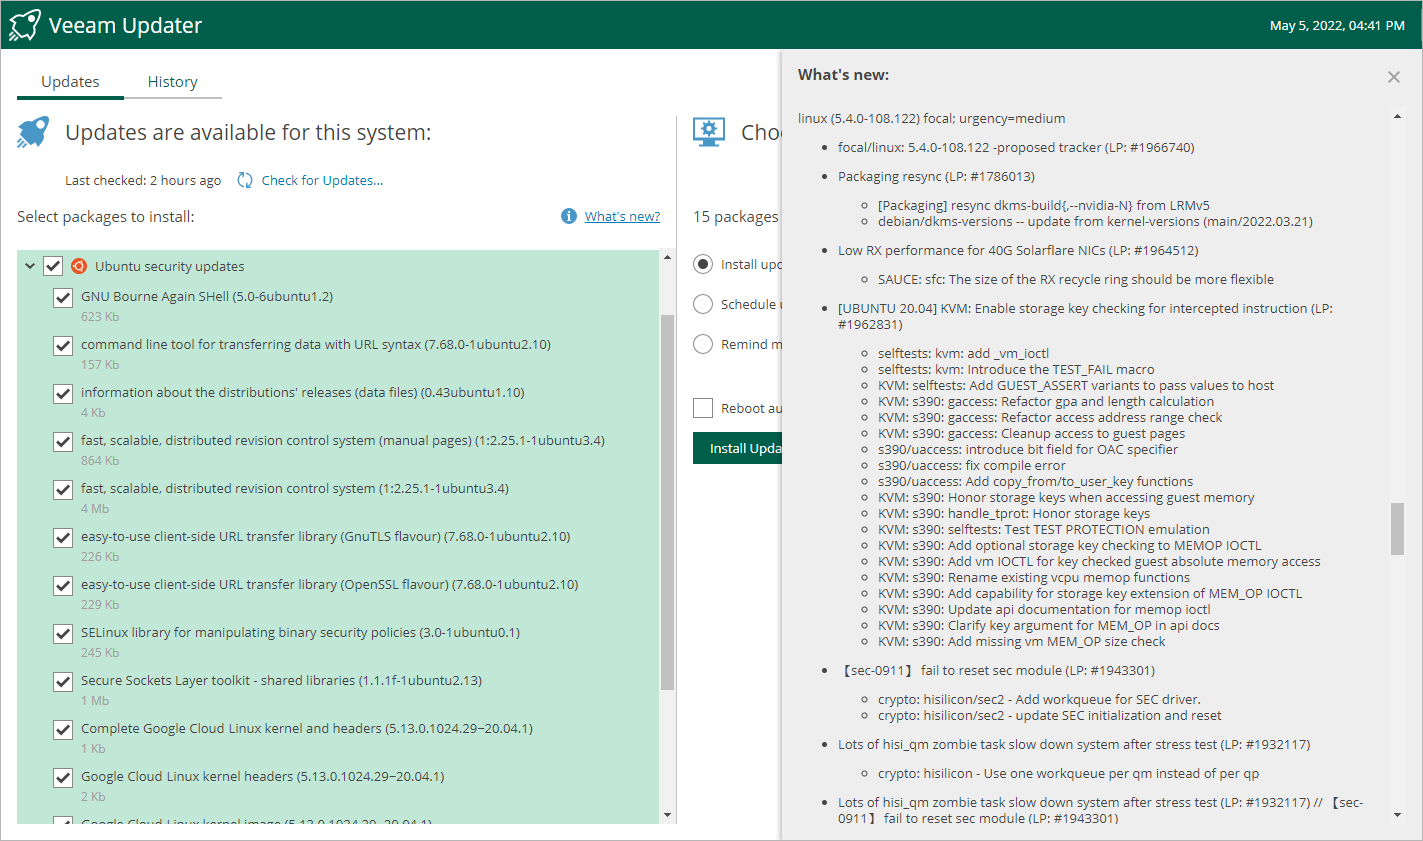This screenshot has height=841, width=1423.
Task: Click 's390/uaccess: fix compile error' line
Action: tap(972, 465)
